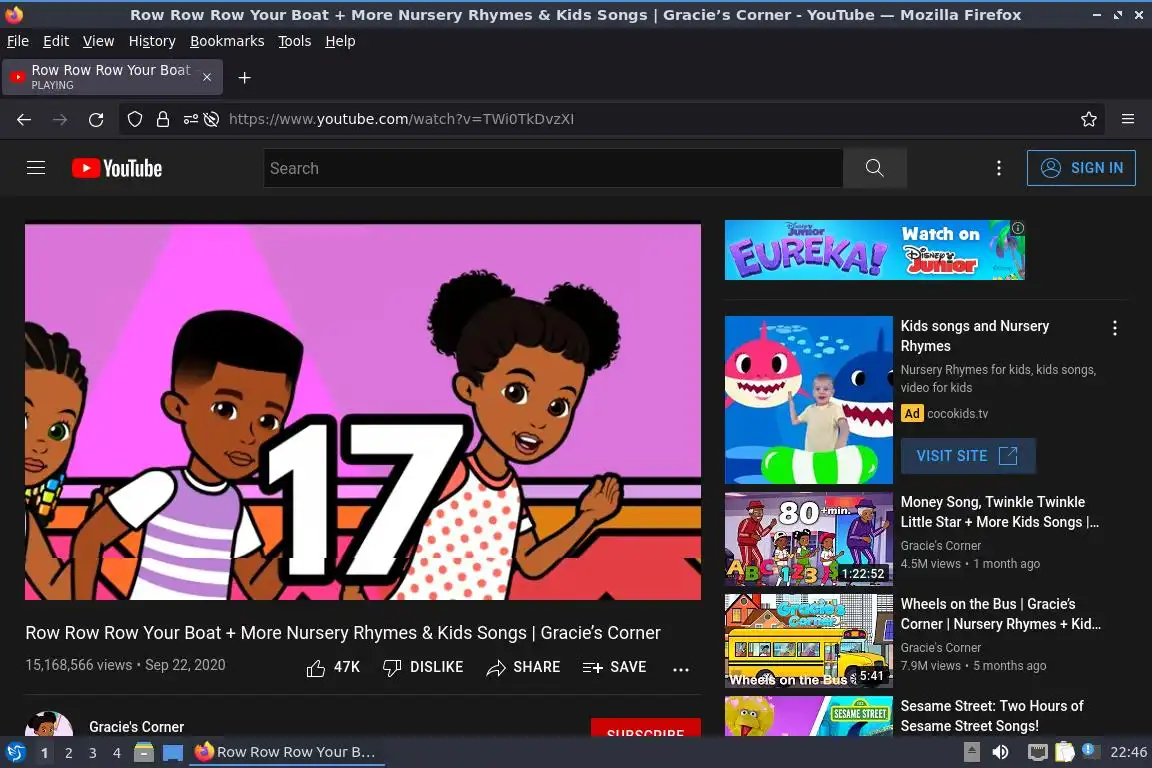Image resolution: width=1152 pixels, height=768 pixels.
Task: Click the thumbs-down Dislike icon
Action: 392,667
